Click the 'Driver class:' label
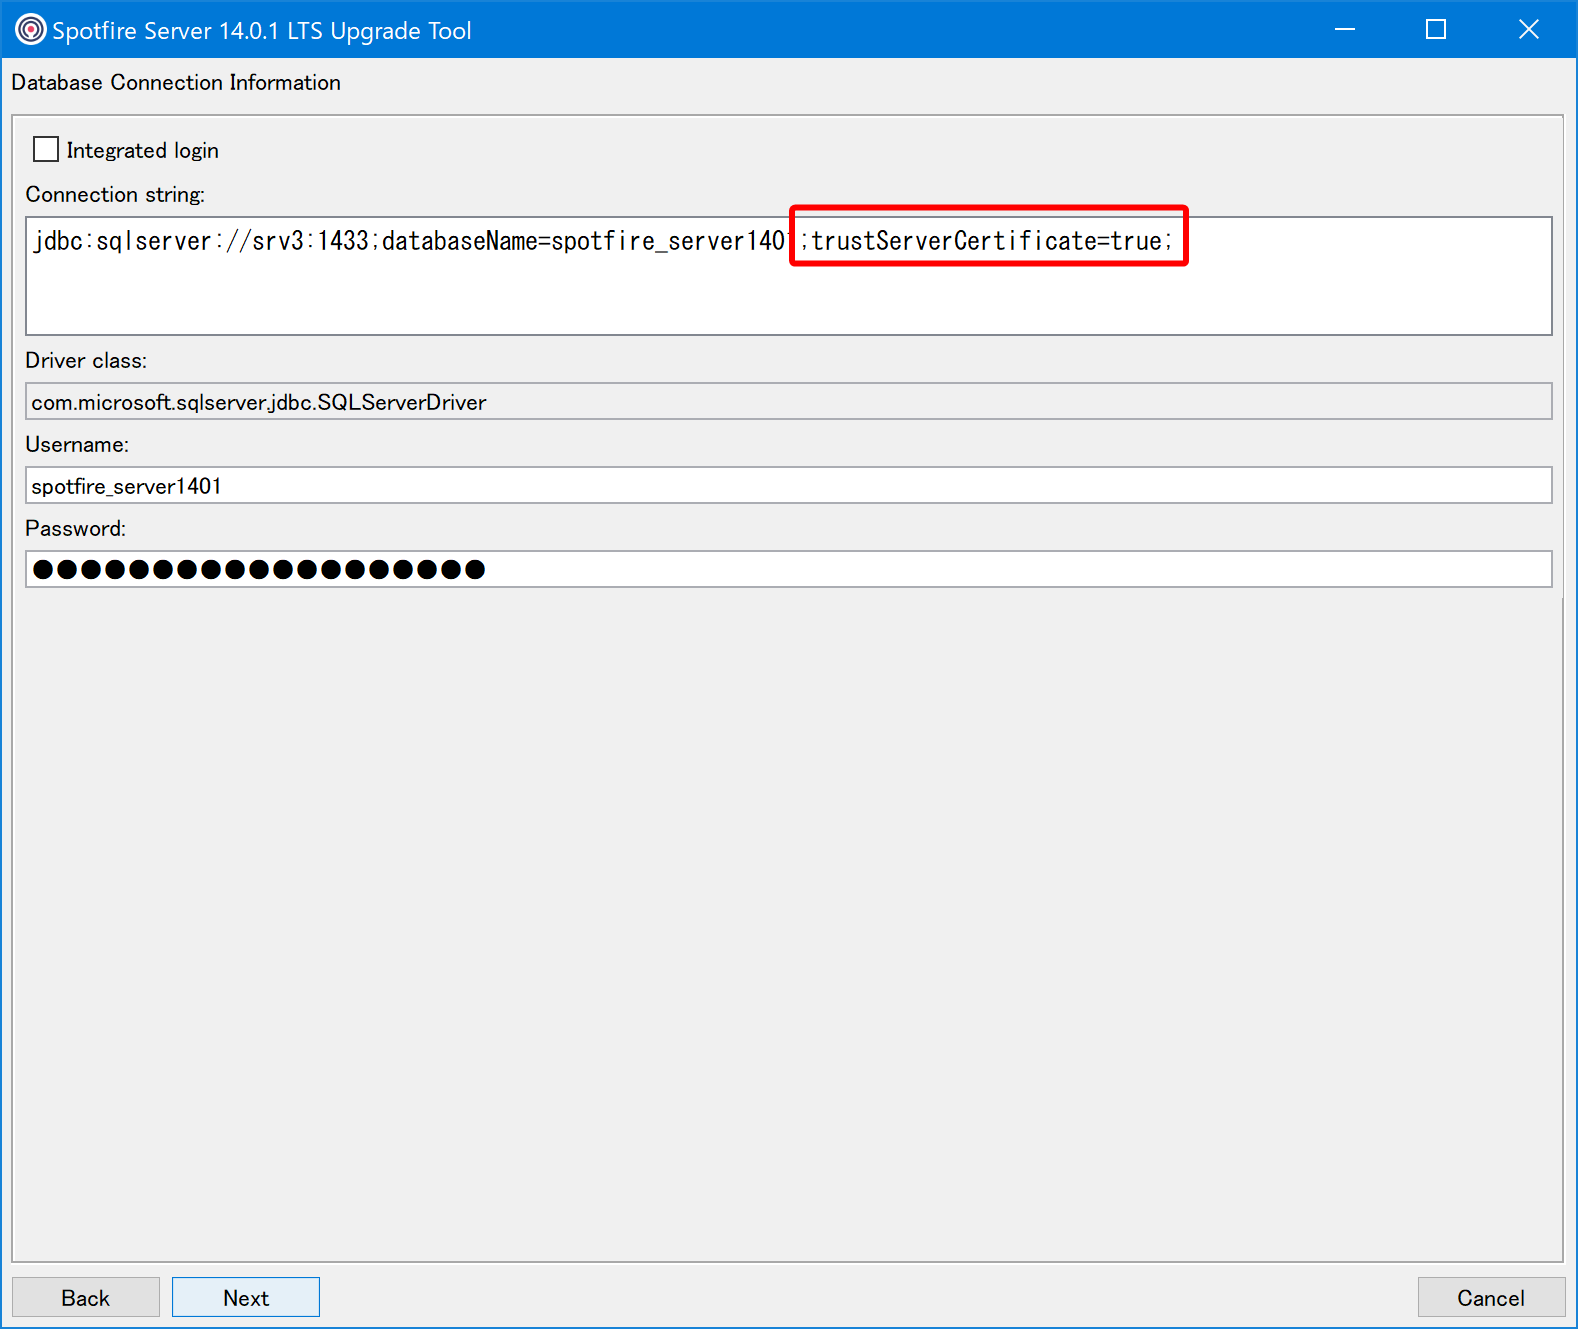This screenshot has width=1578, height=1329. point(86,360)
